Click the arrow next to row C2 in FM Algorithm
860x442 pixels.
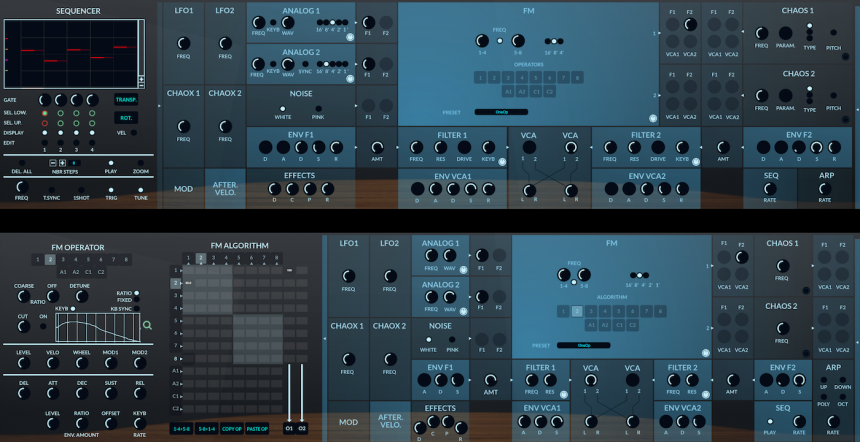[181, 409]
